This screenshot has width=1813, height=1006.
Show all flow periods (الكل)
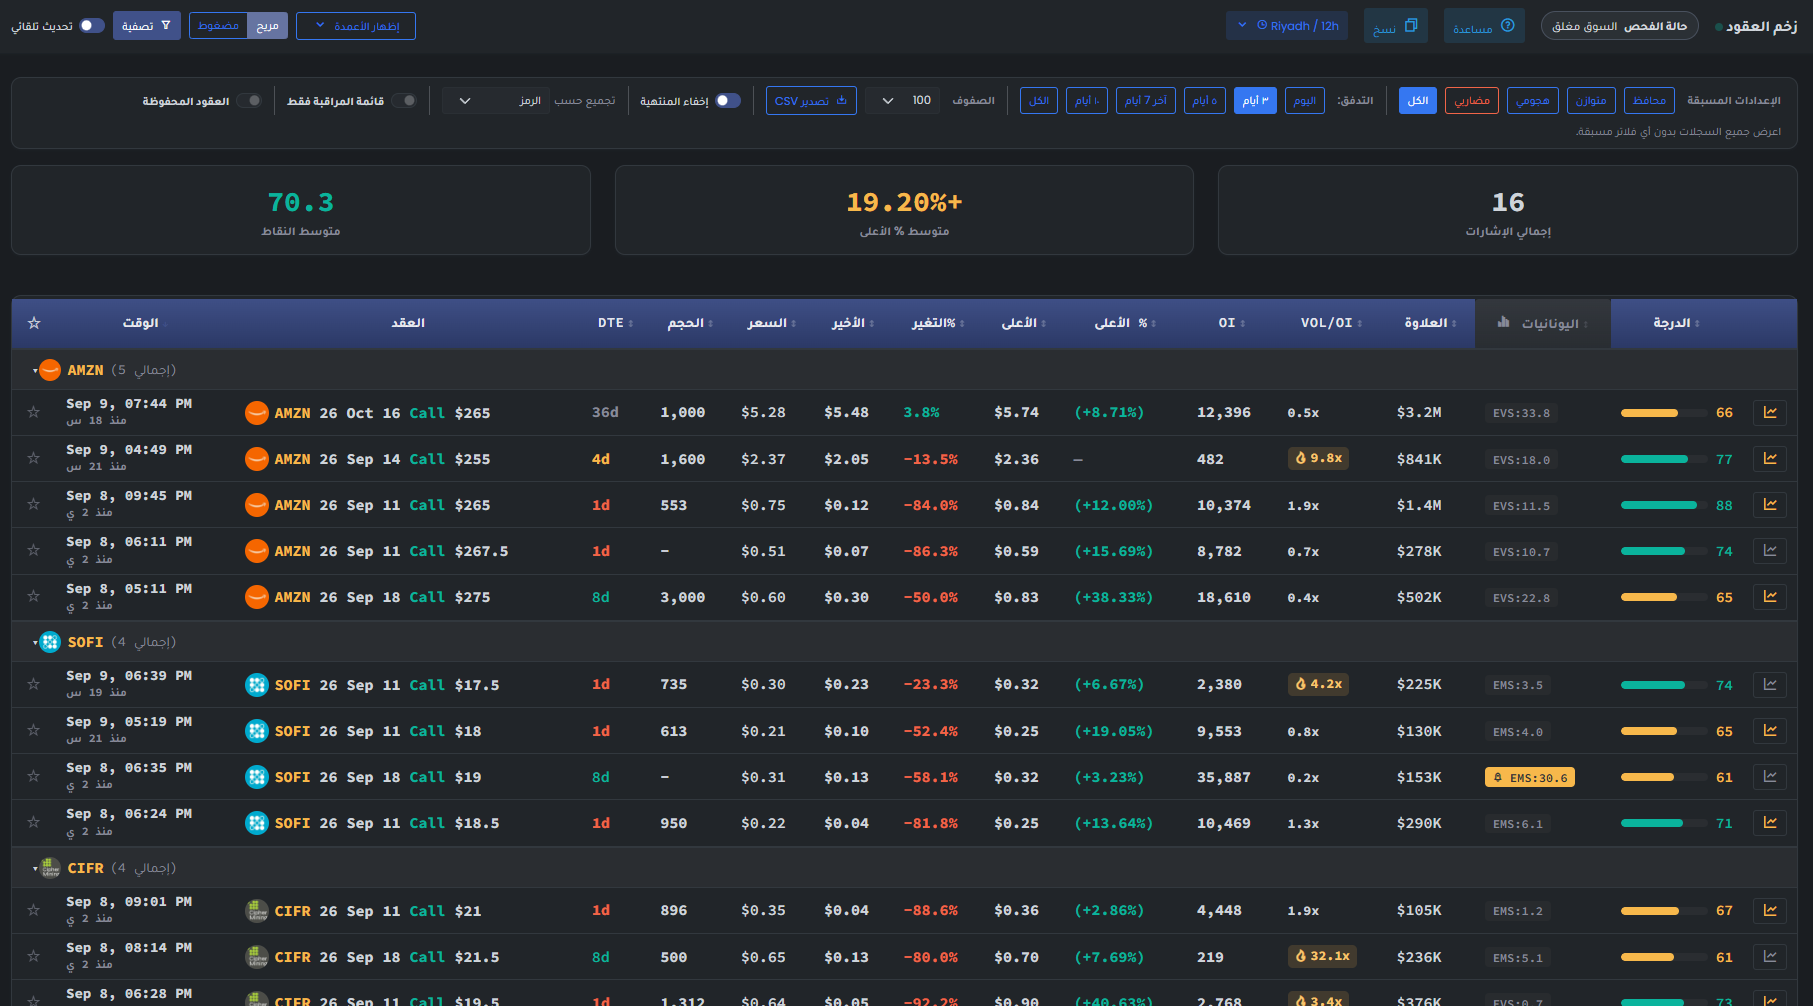(1039, 100)
